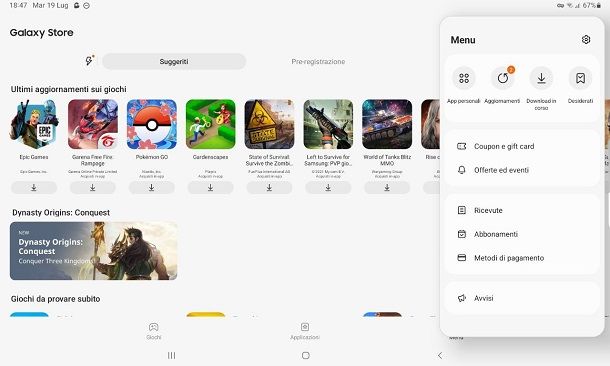Open Ricevute menu entry
This screenshot has height=366, width=610.
[x=522, y=210]
